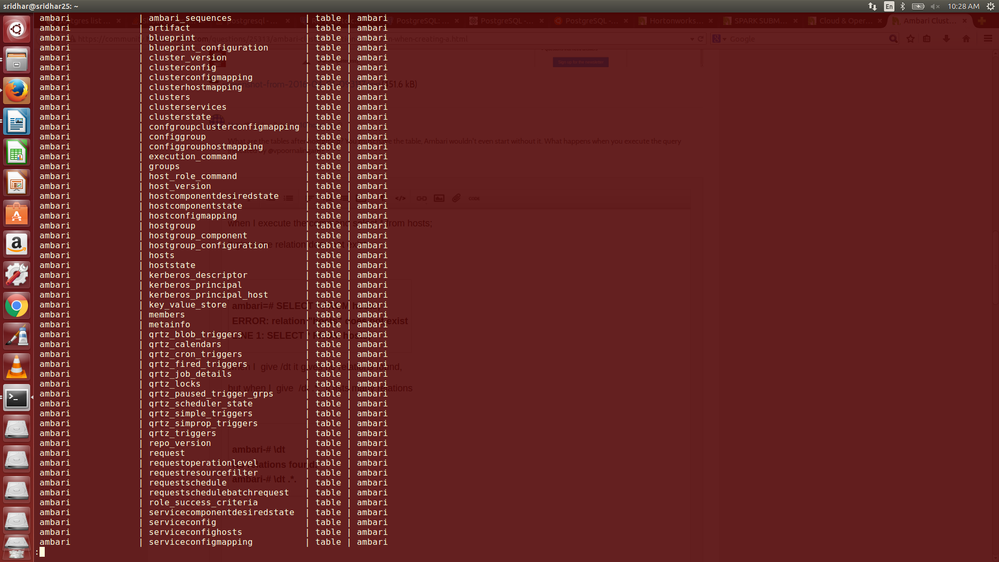Open new tab plus in Firefox window
Image resolution: width=999 pixels, height=562 pixels.
click(x=982, y=21)
